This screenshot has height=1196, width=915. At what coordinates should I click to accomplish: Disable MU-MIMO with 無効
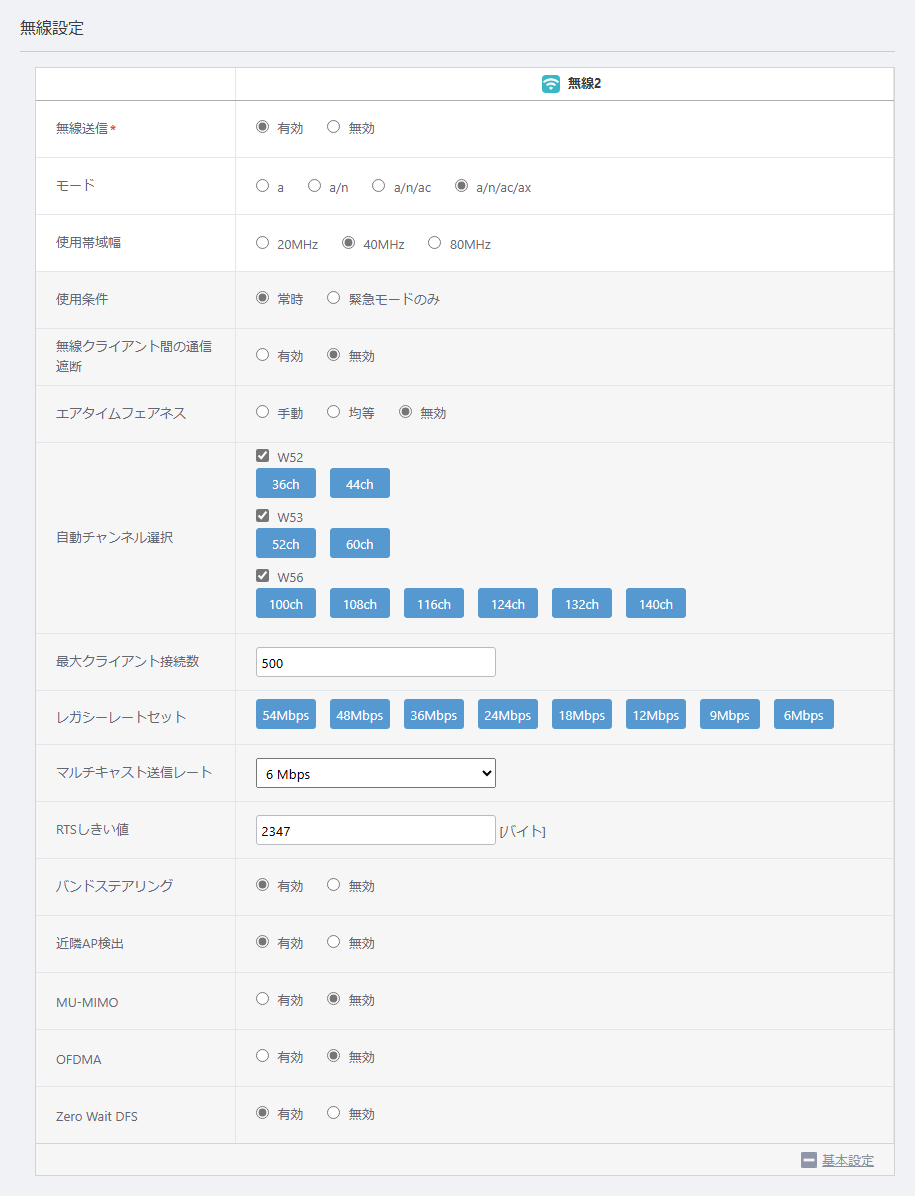point(333,998)
